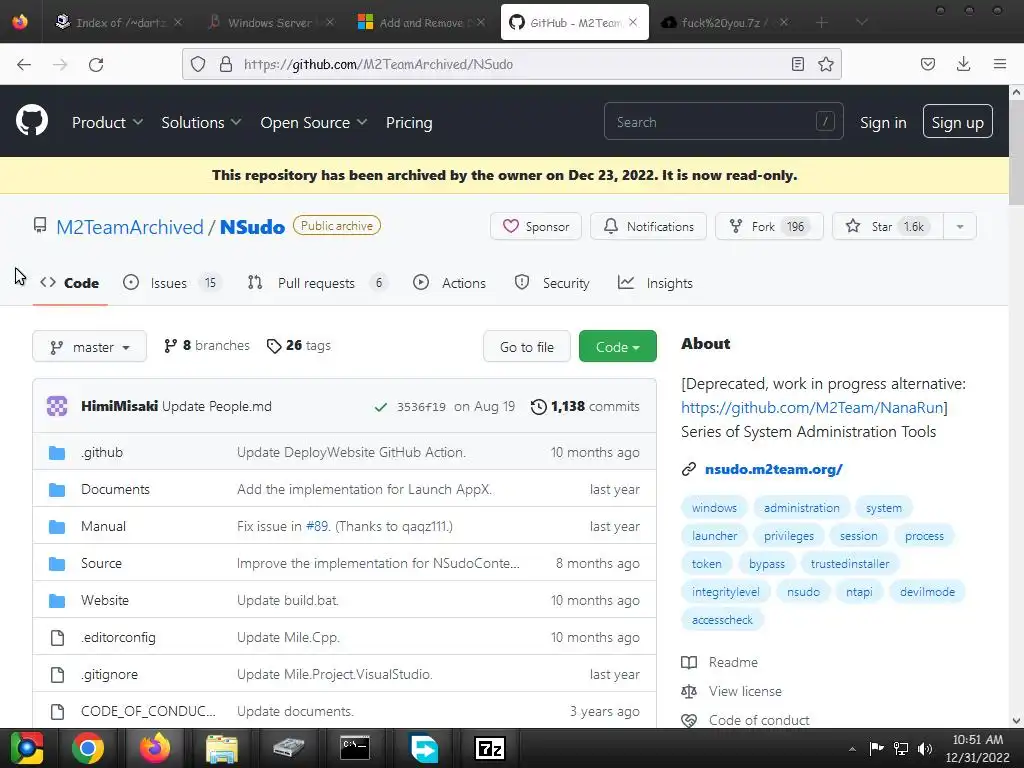The width and height of the screenshot is (1024, 768).
Task: Open the NanaRun GitHub link
Action: point(812,408)
